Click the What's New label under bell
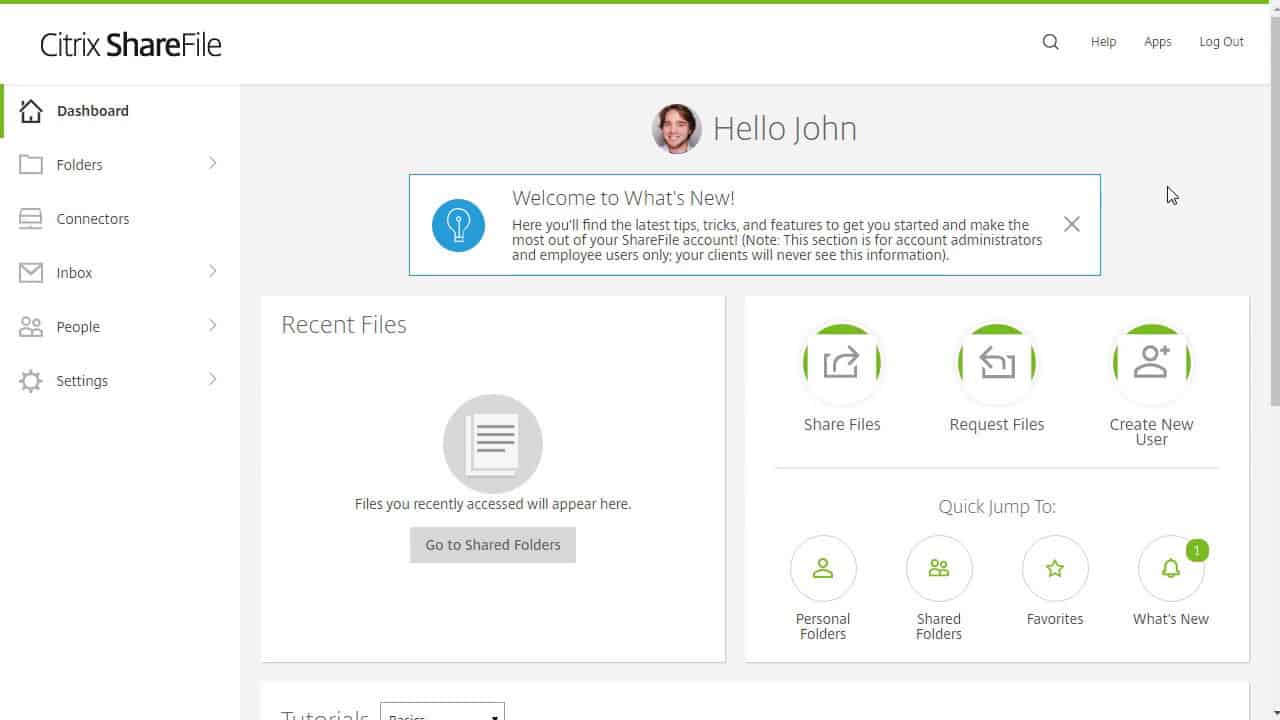 click(x=1171, y=619)
